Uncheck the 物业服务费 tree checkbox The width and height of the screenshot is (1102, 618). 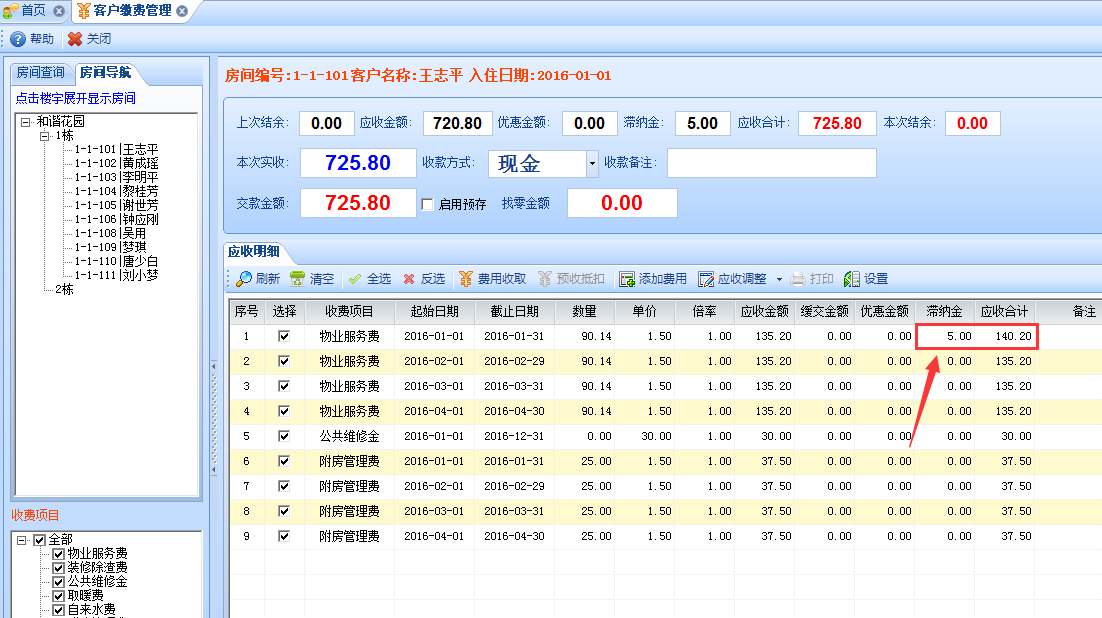pyautogui.click(x=59, y=554)
